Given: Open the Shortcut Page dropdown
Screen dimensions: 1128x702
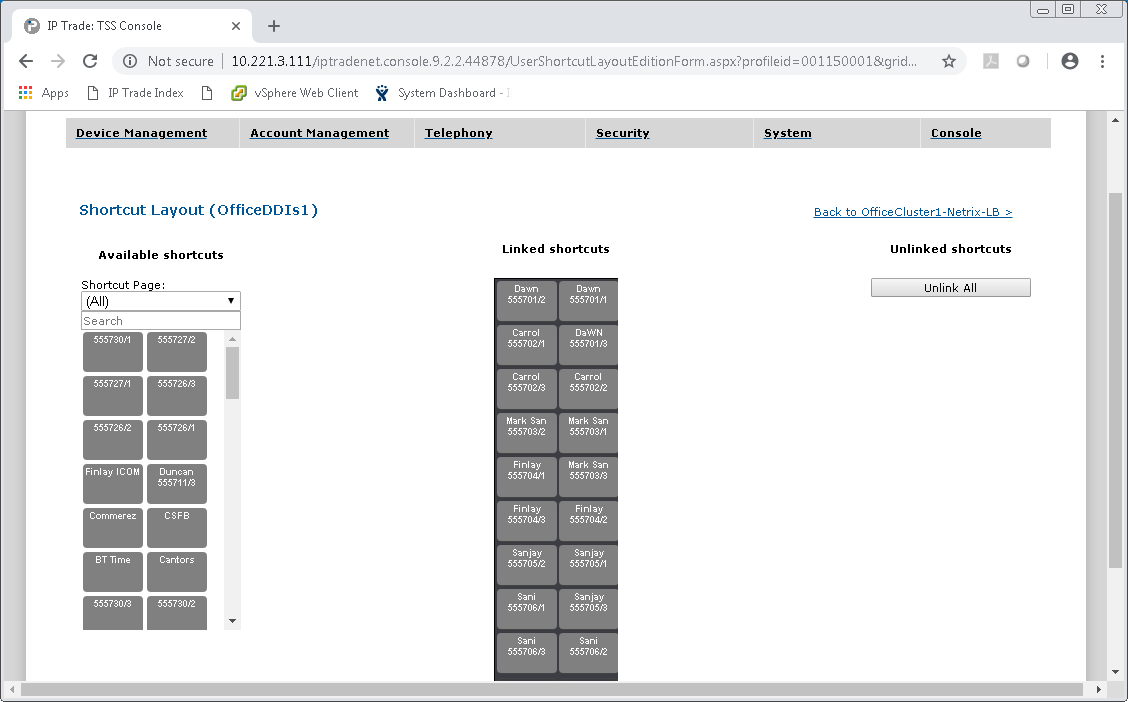Looking at the screenshot, I should [x=160, y=300].
